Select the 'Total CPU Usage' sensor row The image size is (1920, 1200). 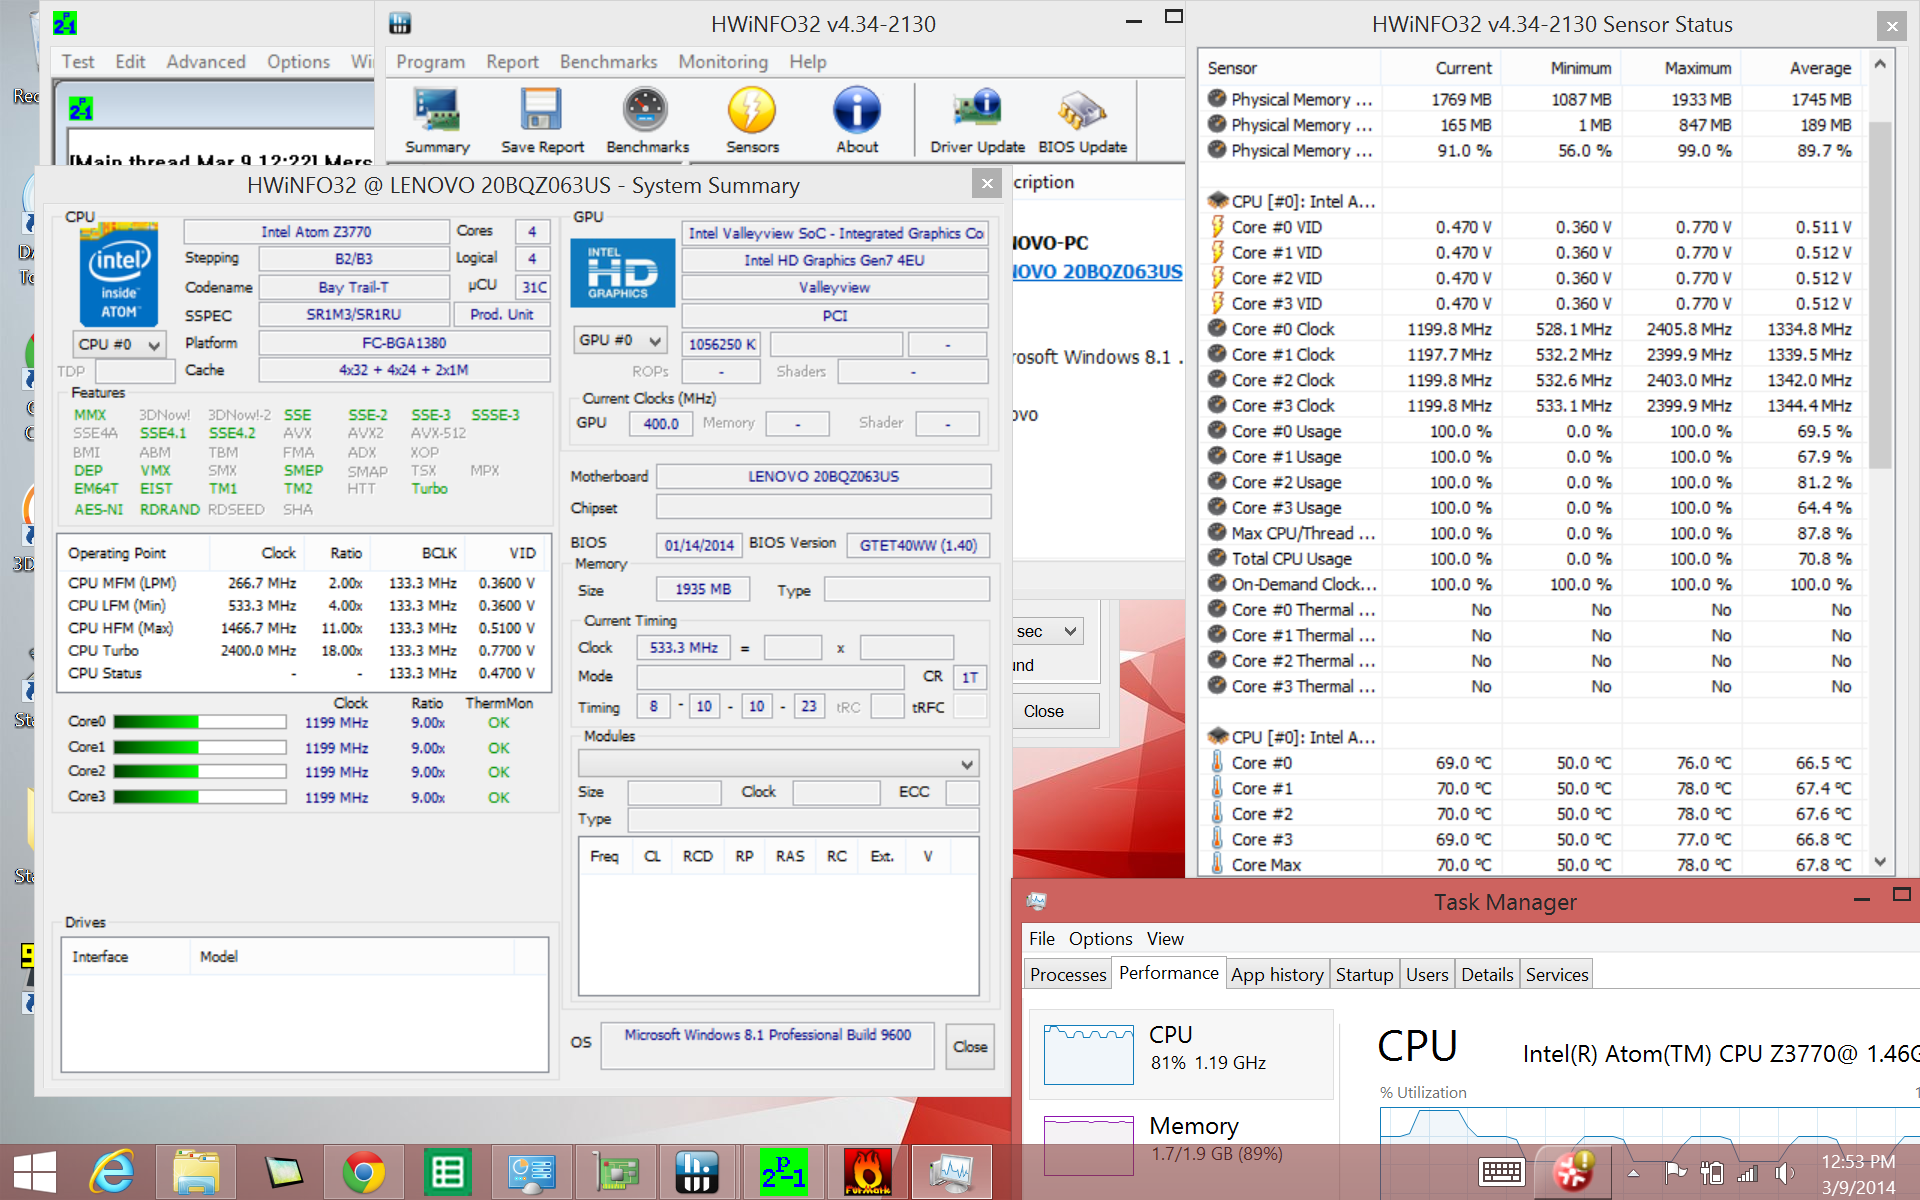pyautogui.click(x=1530, y=559)
